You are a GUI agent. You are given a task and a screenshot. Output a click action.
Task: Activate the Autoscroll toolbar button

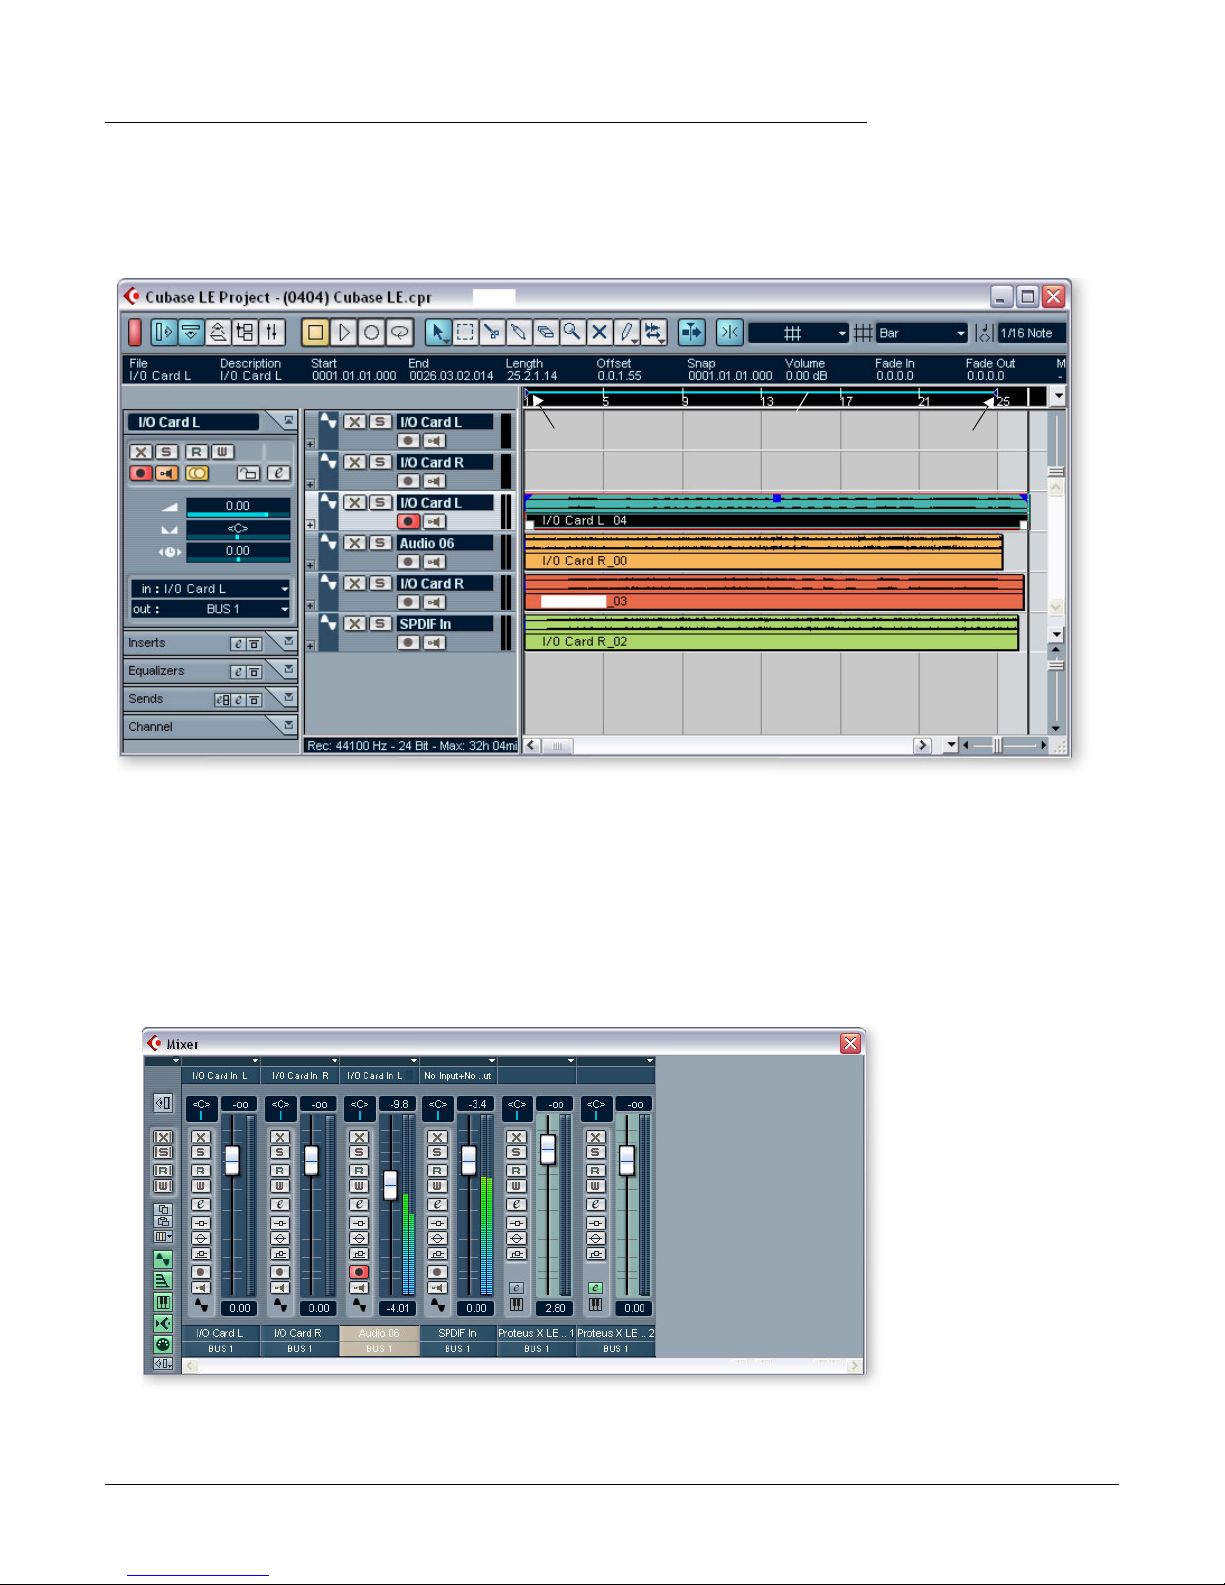coord(691,333)
